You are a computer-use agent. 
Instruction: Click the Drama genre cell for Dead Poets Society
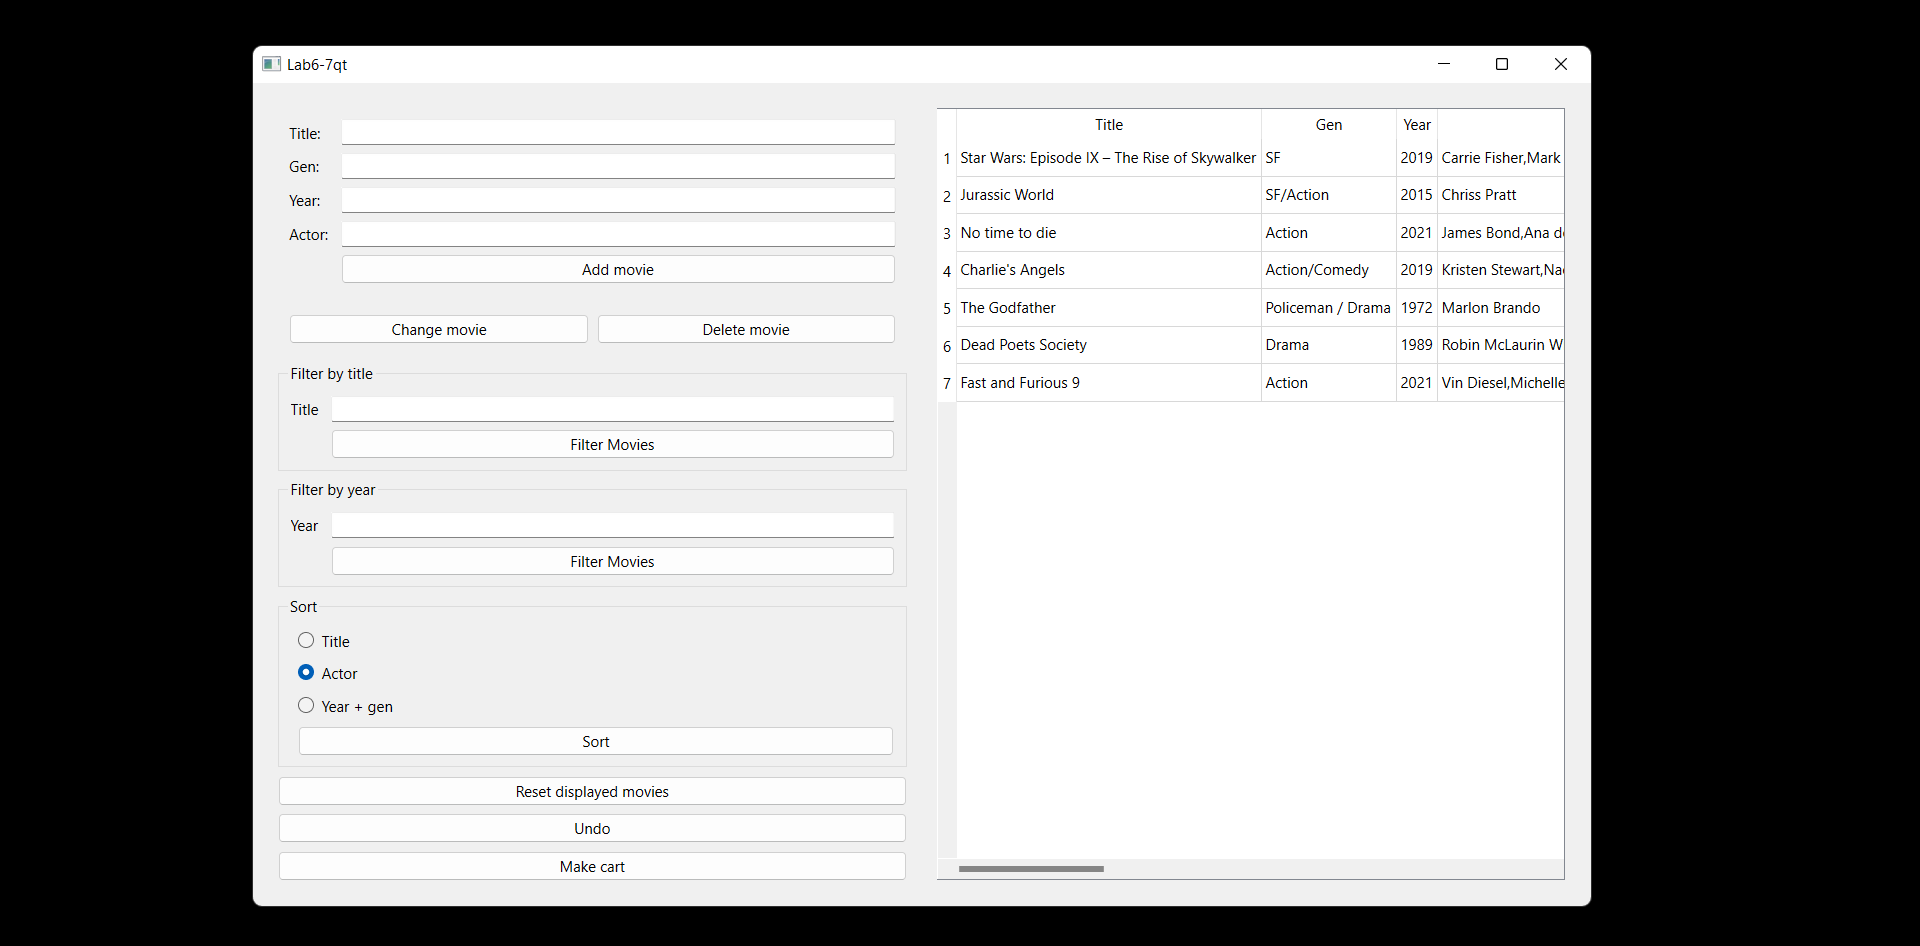(x=1329, y=345)
